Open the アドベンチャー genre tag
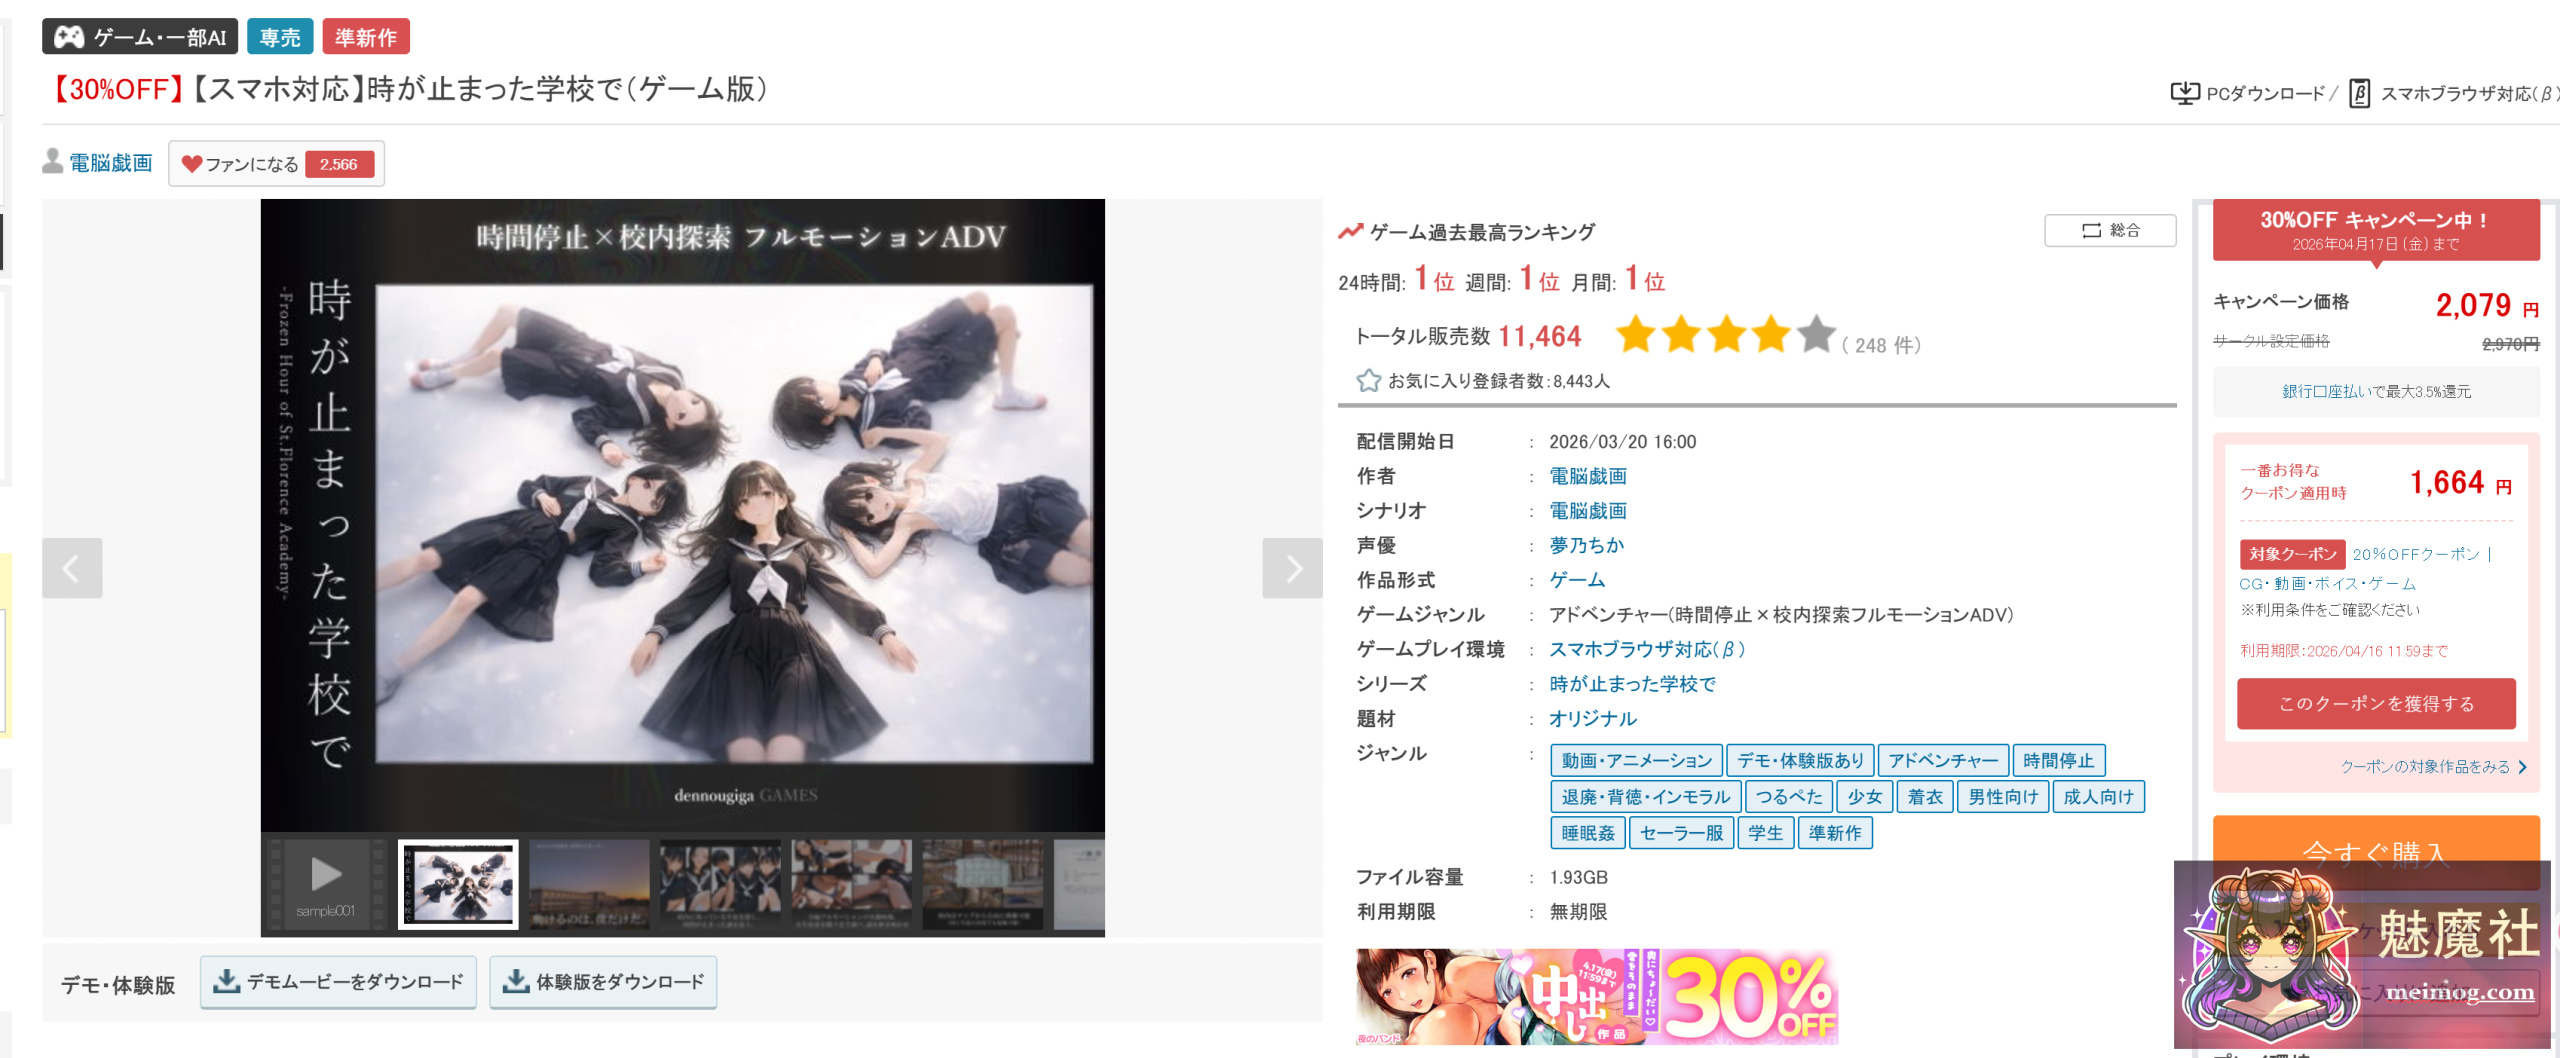The height and width of the screenshot is (1058, 2560). click(x=1942, y=761)
